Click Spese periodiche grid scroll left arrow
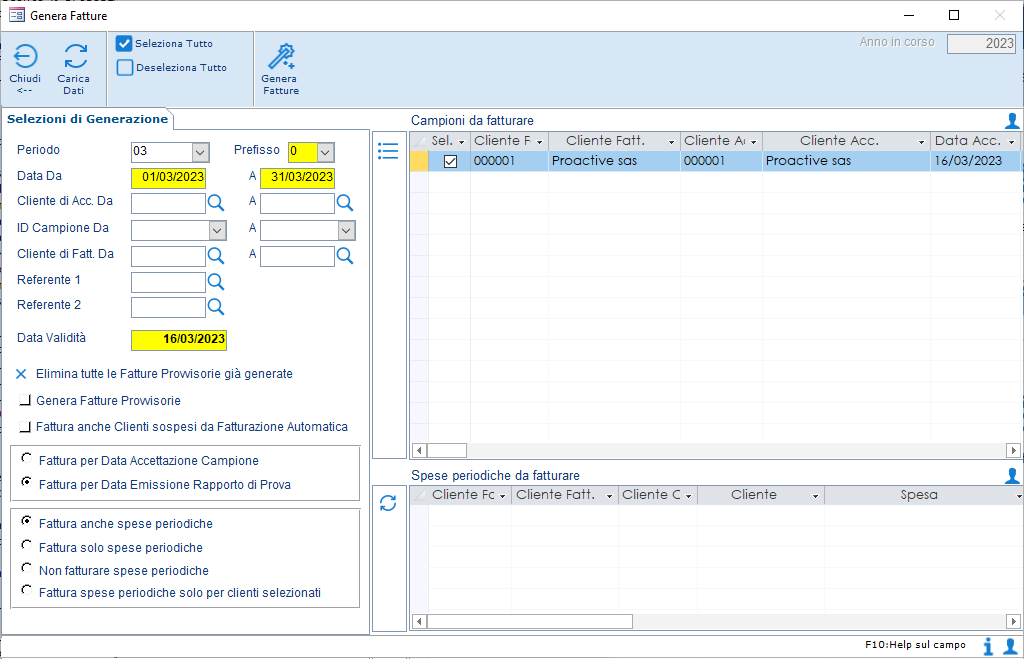The image size is (1024, 660). [419, 621]
